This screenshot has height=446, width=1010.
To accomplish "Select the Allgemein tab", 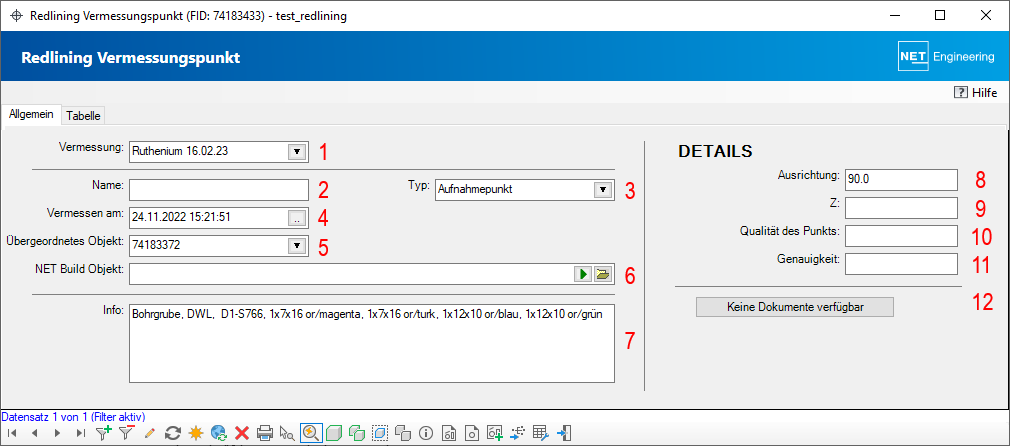I will coord(31,113).
